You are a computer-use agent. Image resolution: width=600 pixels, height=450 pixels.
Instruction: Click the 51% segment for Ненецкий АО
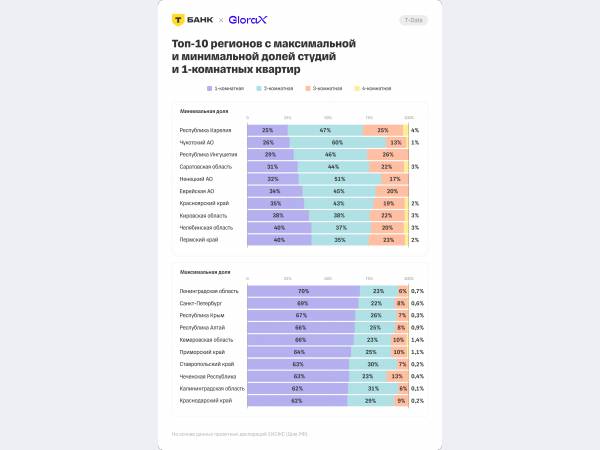point(340,179)
